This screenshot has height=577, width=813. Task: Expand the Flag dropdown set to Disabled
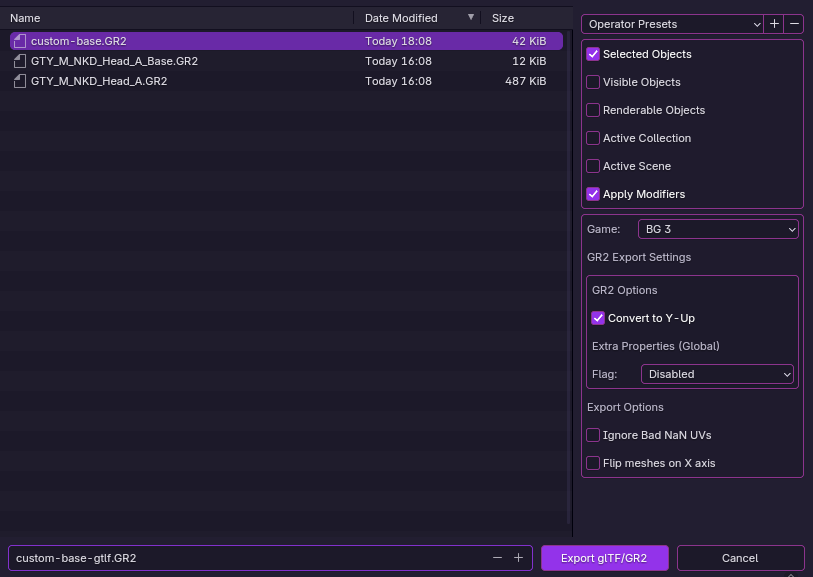tap(717, 374)
